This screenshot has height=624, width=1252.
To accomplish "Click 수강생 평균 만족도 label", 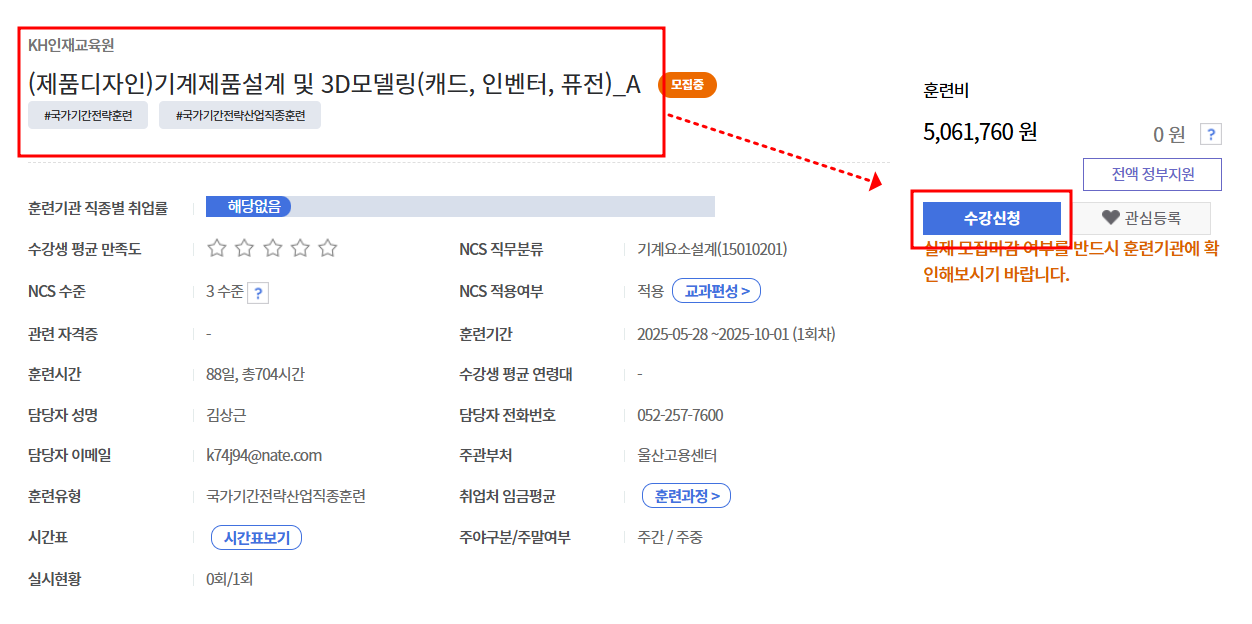I will pyautogui.click(x=85, y=249).
